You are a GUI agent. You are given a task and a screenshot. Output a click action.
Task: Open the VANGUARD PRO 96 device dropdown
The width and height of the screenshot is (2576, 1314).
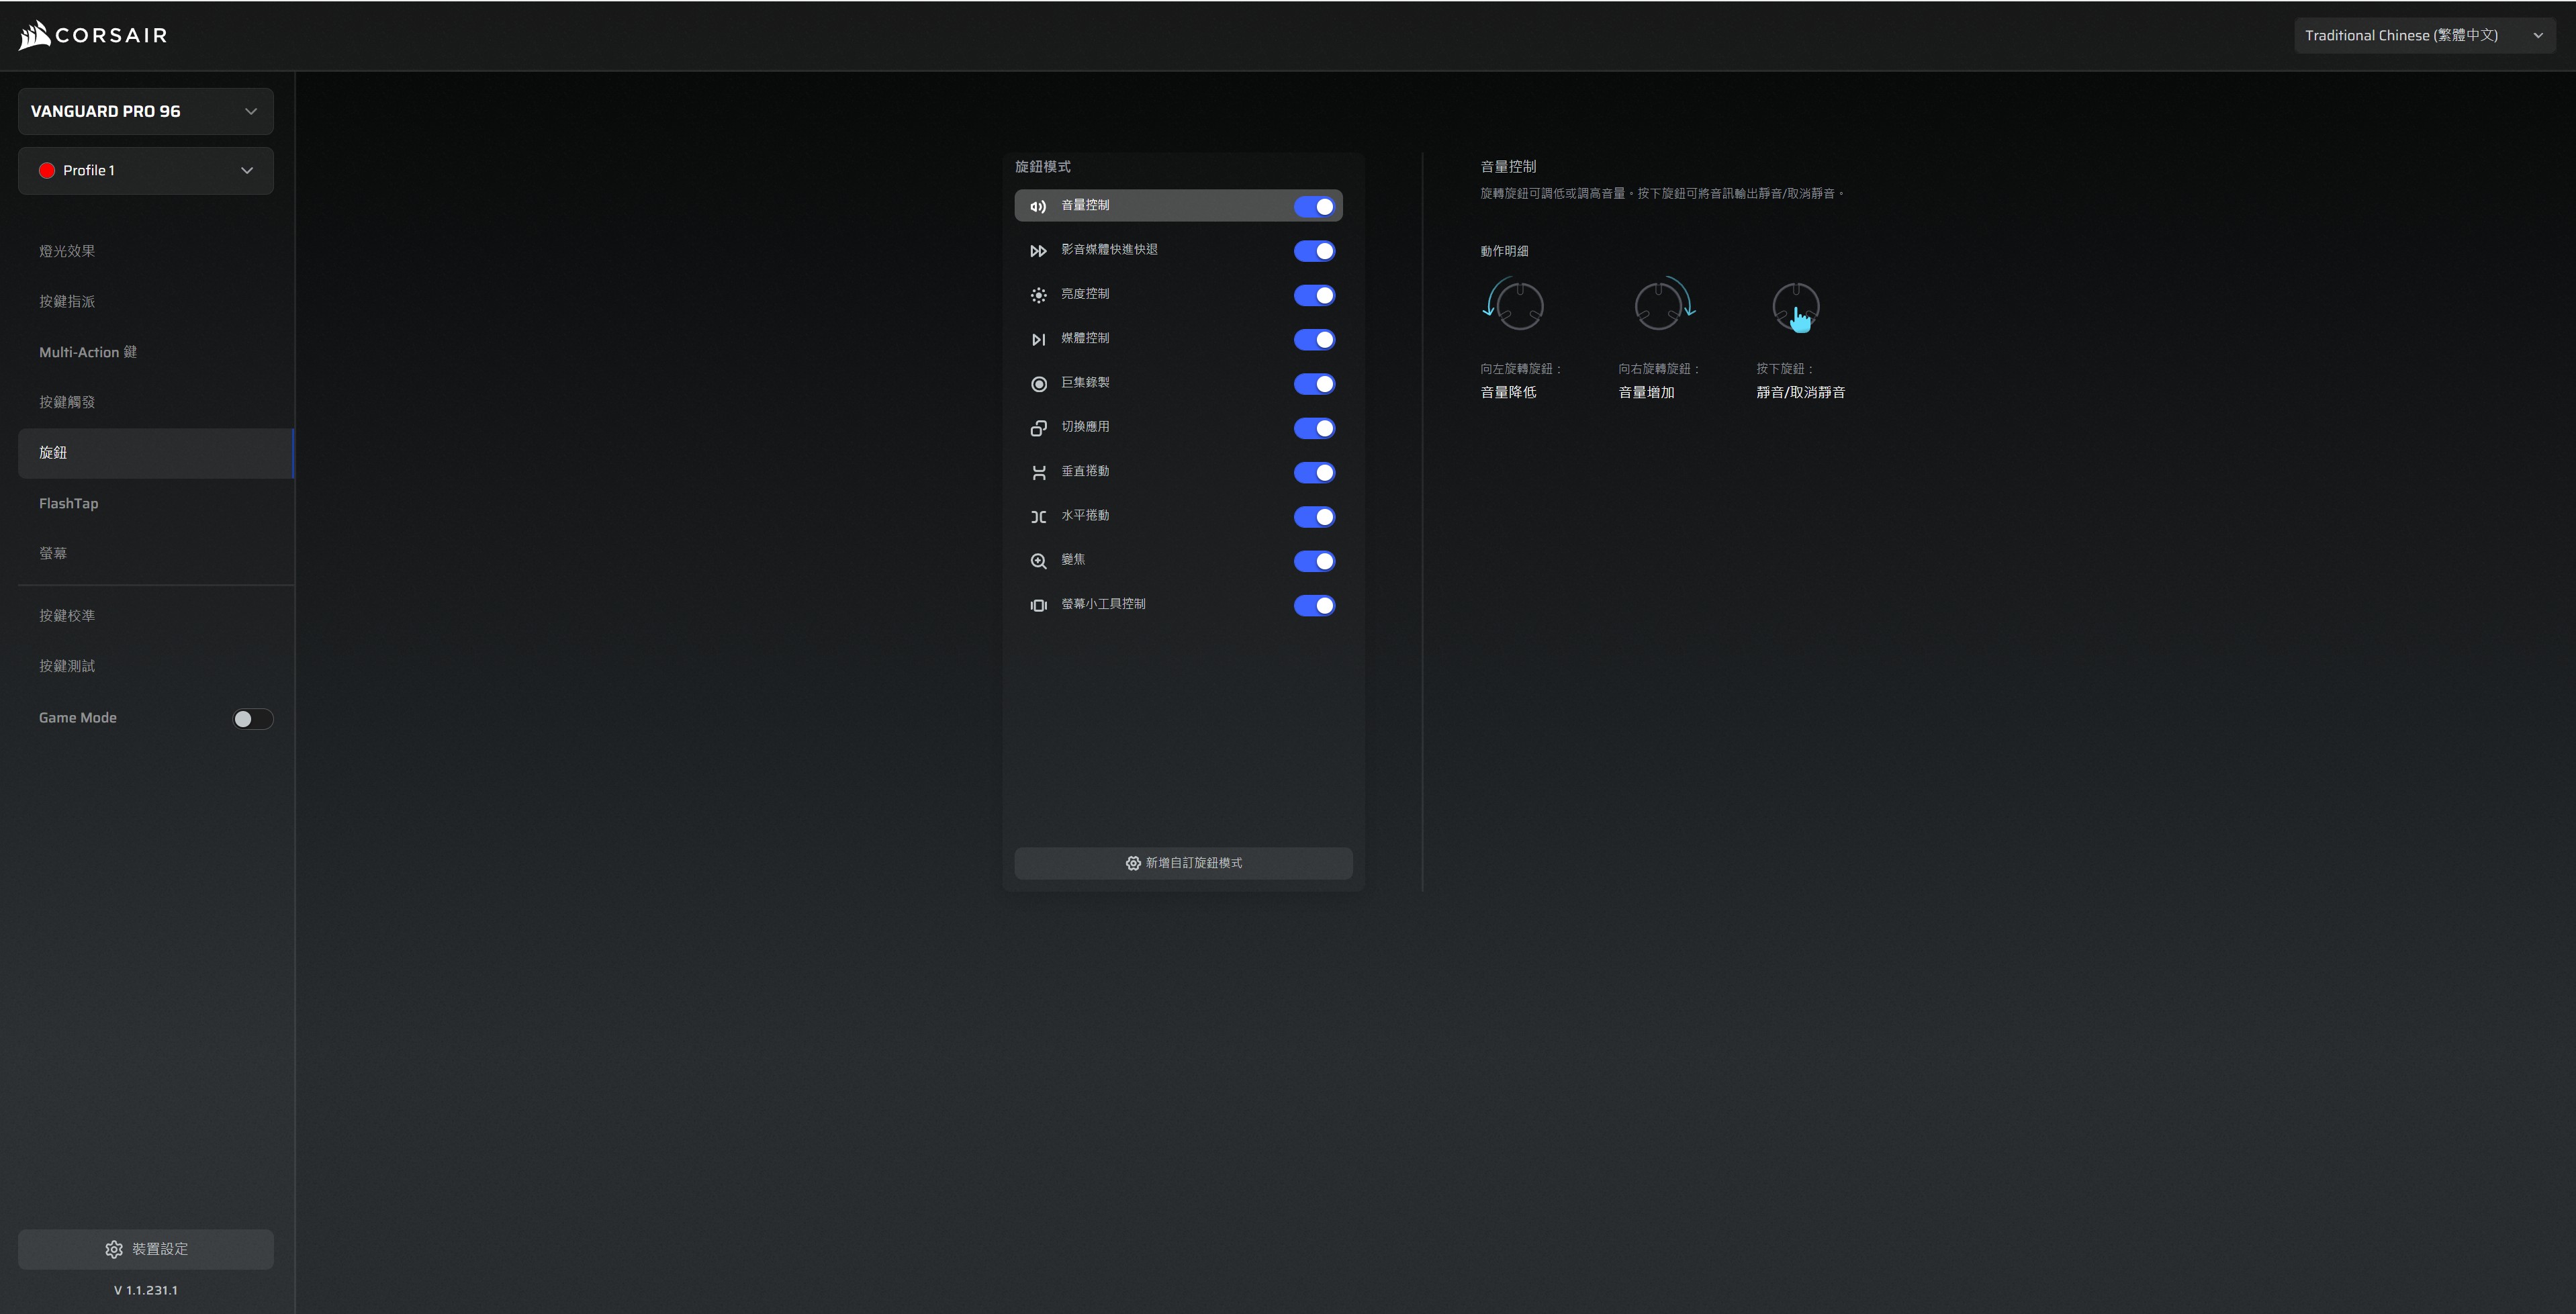point(145,111)
